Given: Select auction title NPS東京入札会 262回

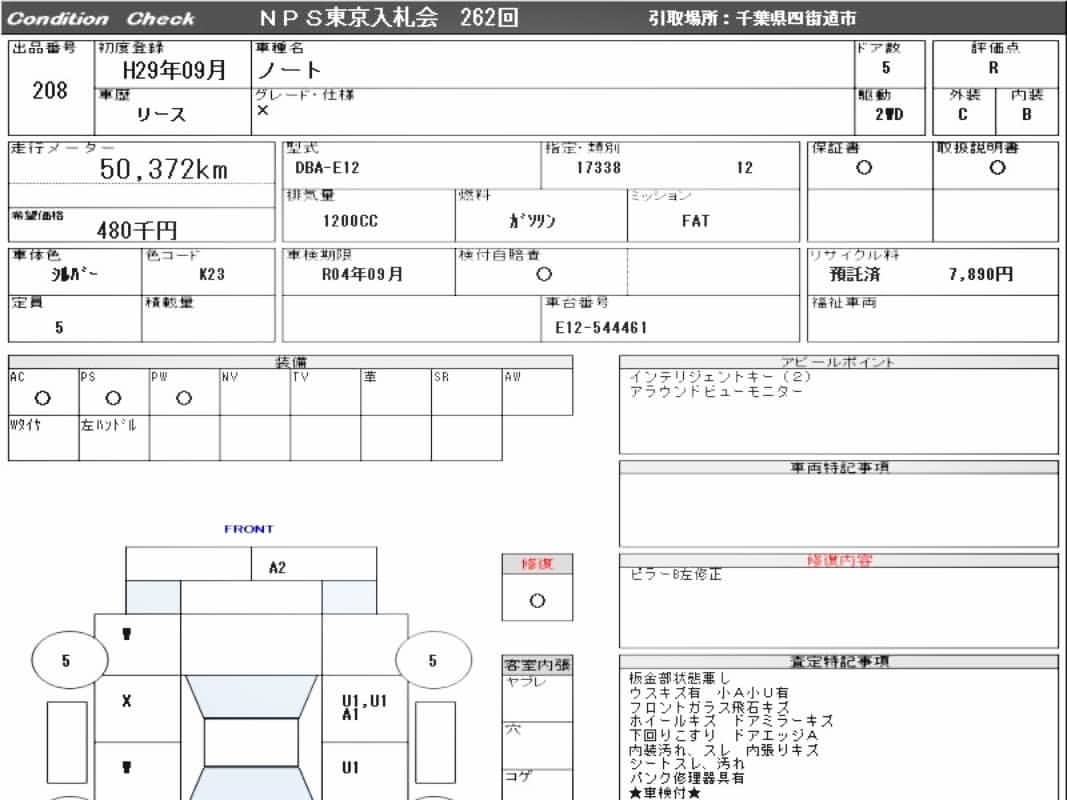Looking at the screenshot, I should click(389, 18).
